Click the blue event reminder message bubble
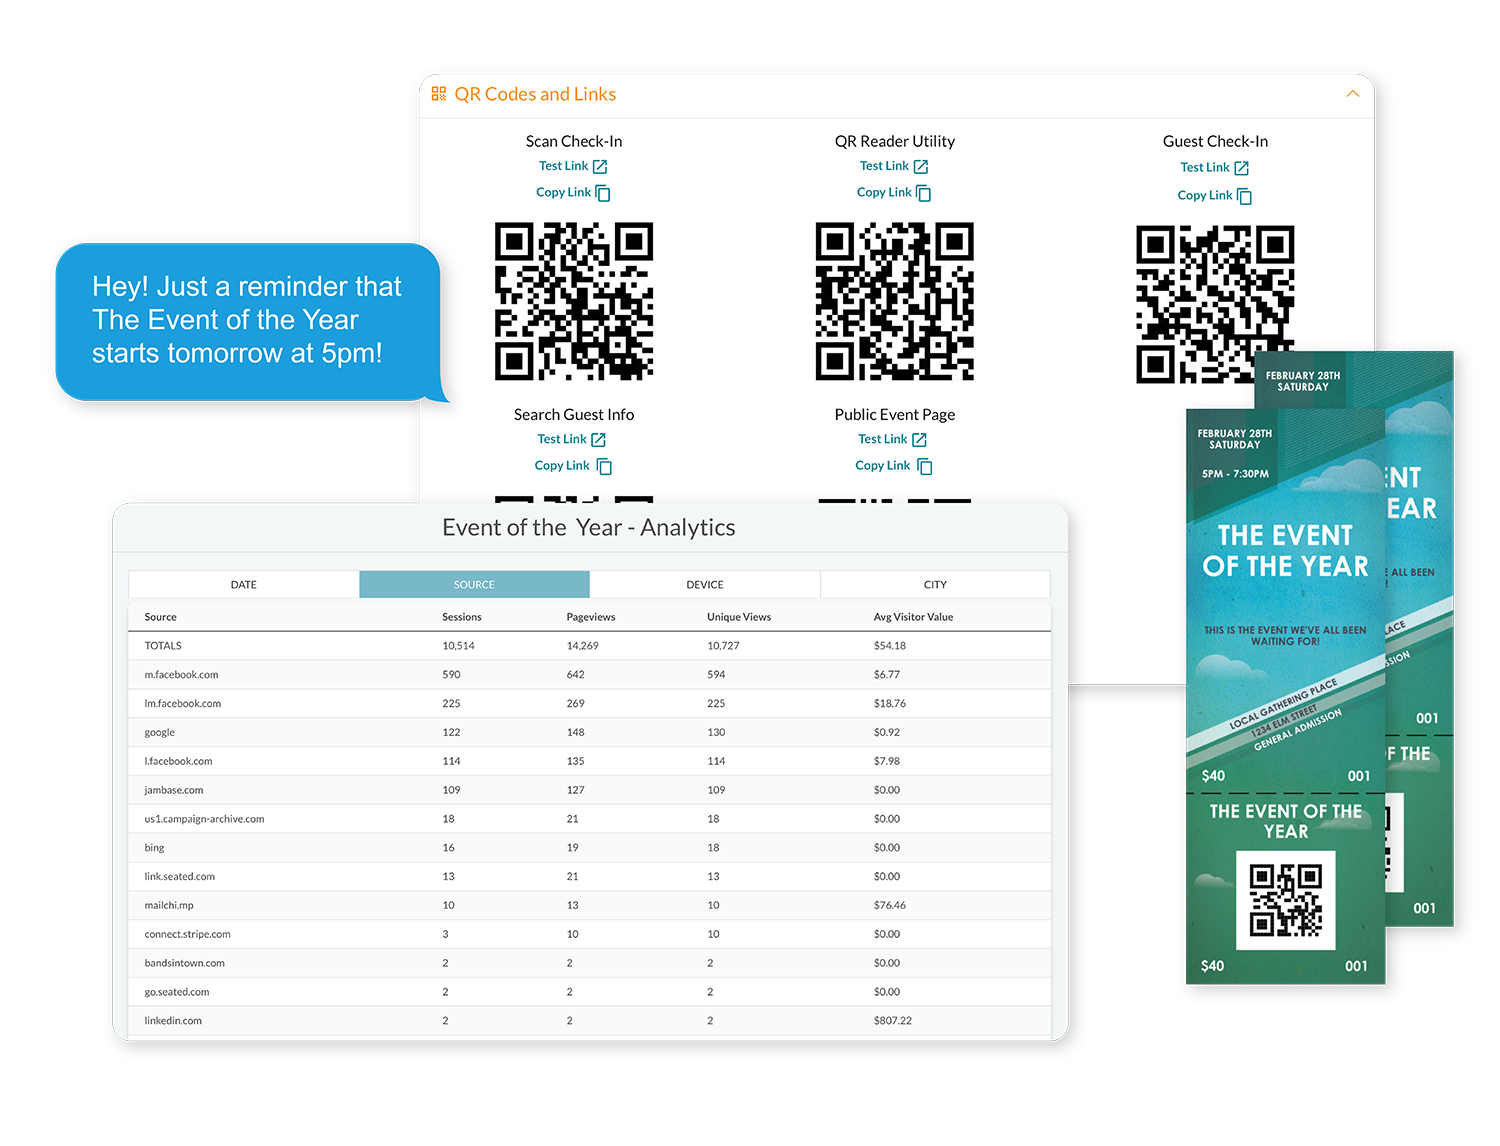The width and height of the screenshot is (1500, 1146). [250, 322]
